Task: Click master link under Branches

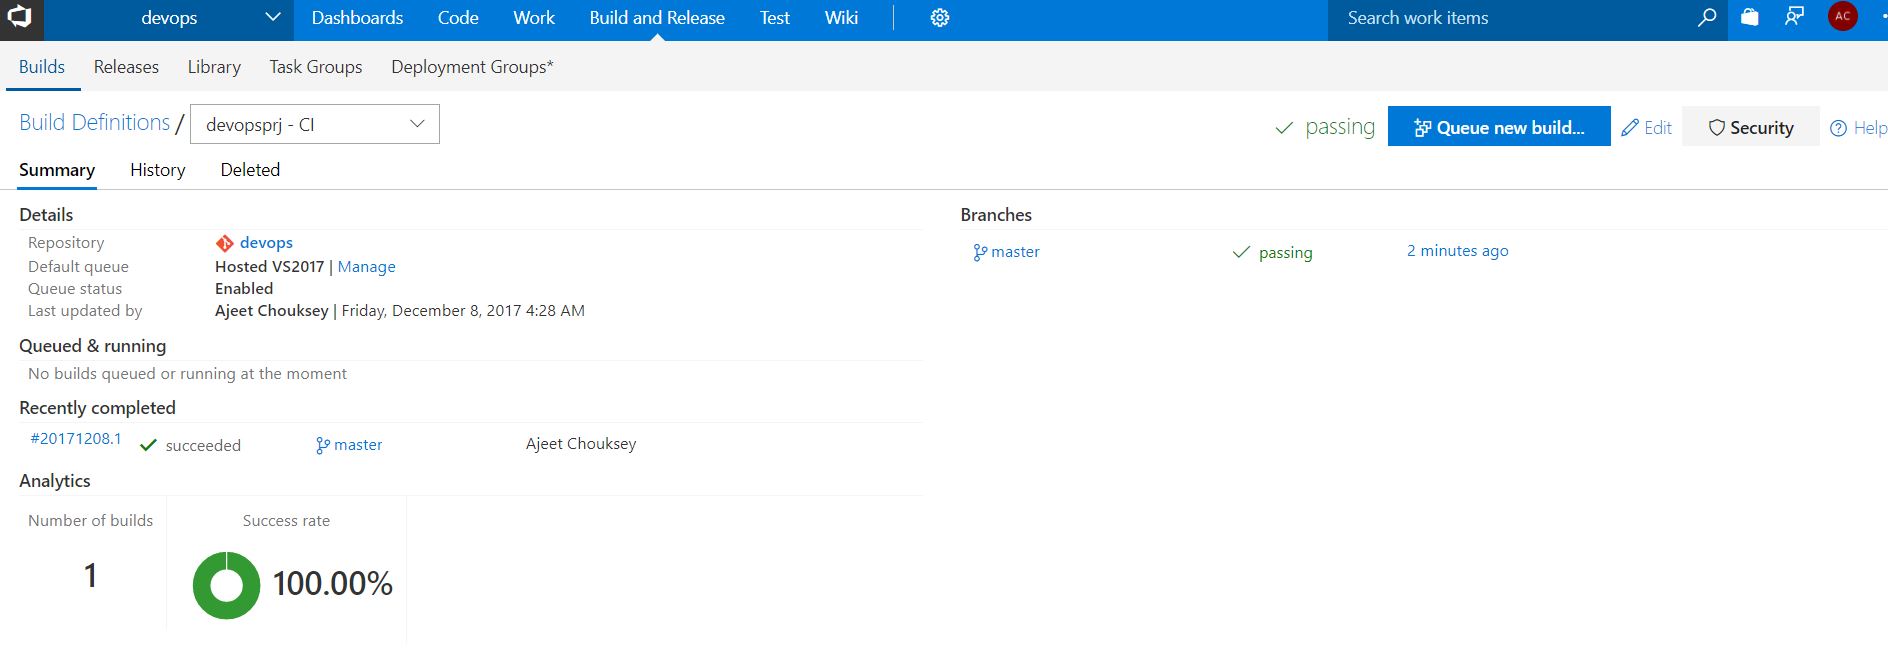Action: 1015,252
